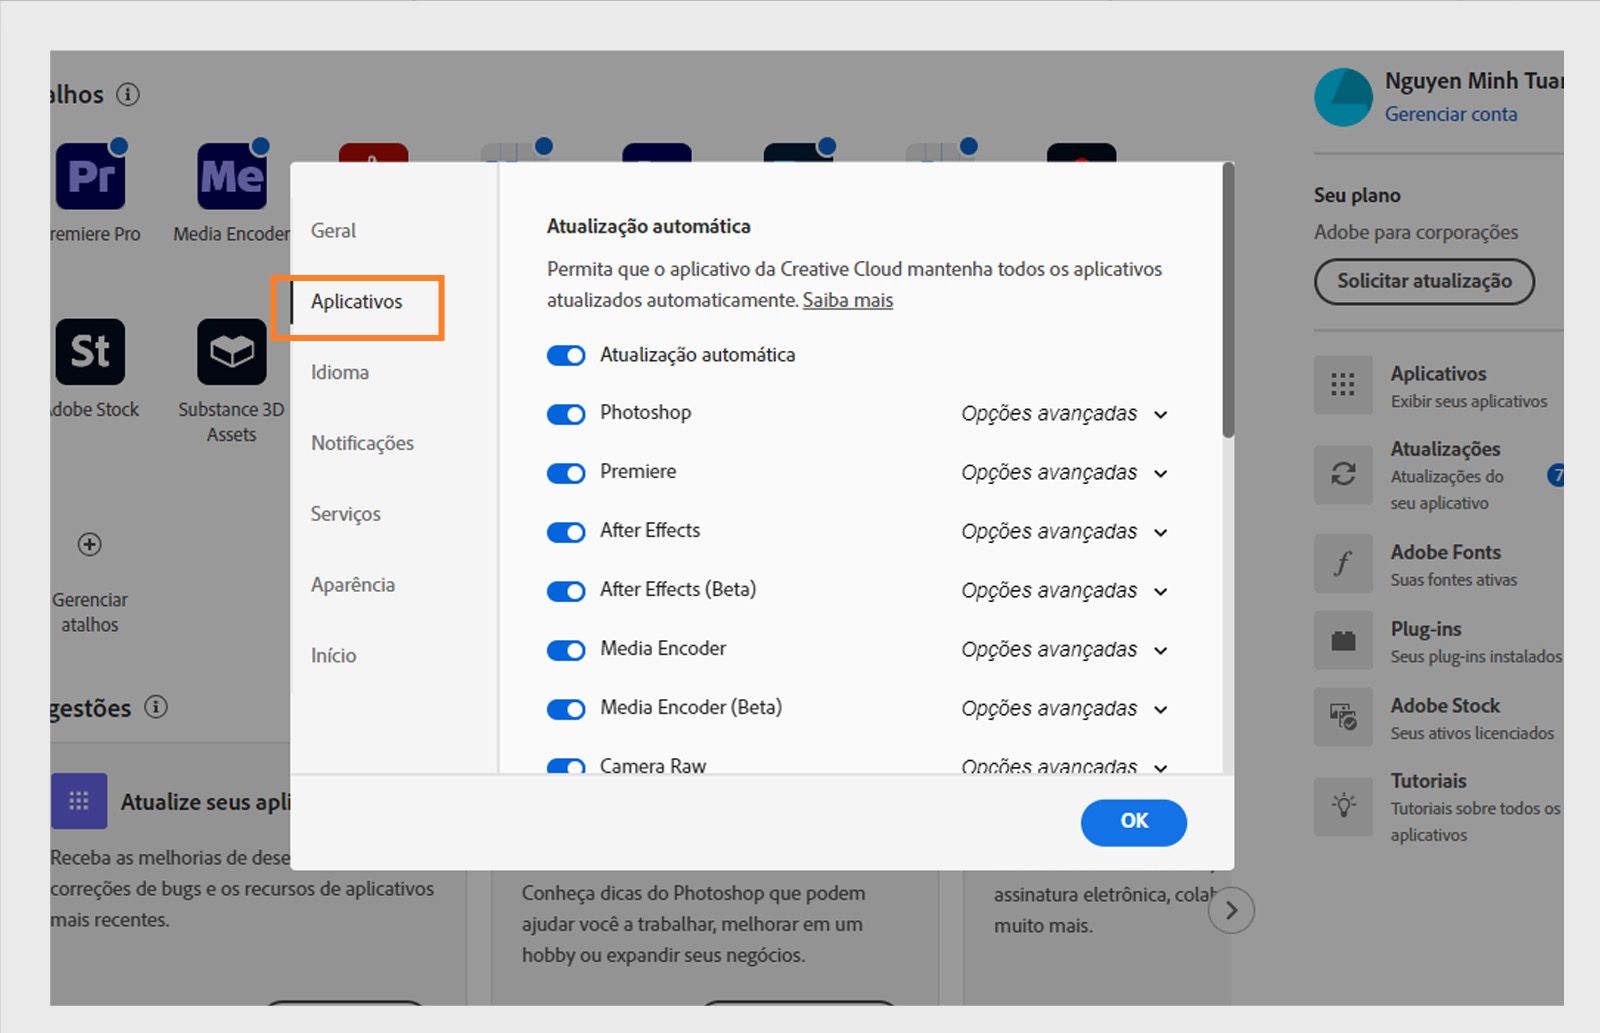Screen dimensions: 1600x1033
Task: Select the Aplicativos grid icon in sidebar
Action: [1343, 385]
